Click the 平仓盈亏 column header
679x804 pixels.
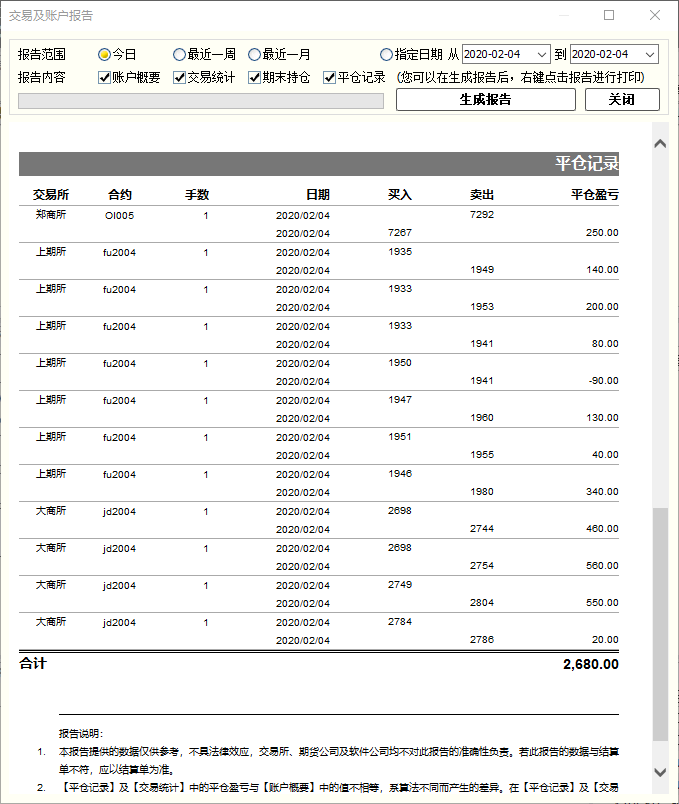tap(595, 195)
